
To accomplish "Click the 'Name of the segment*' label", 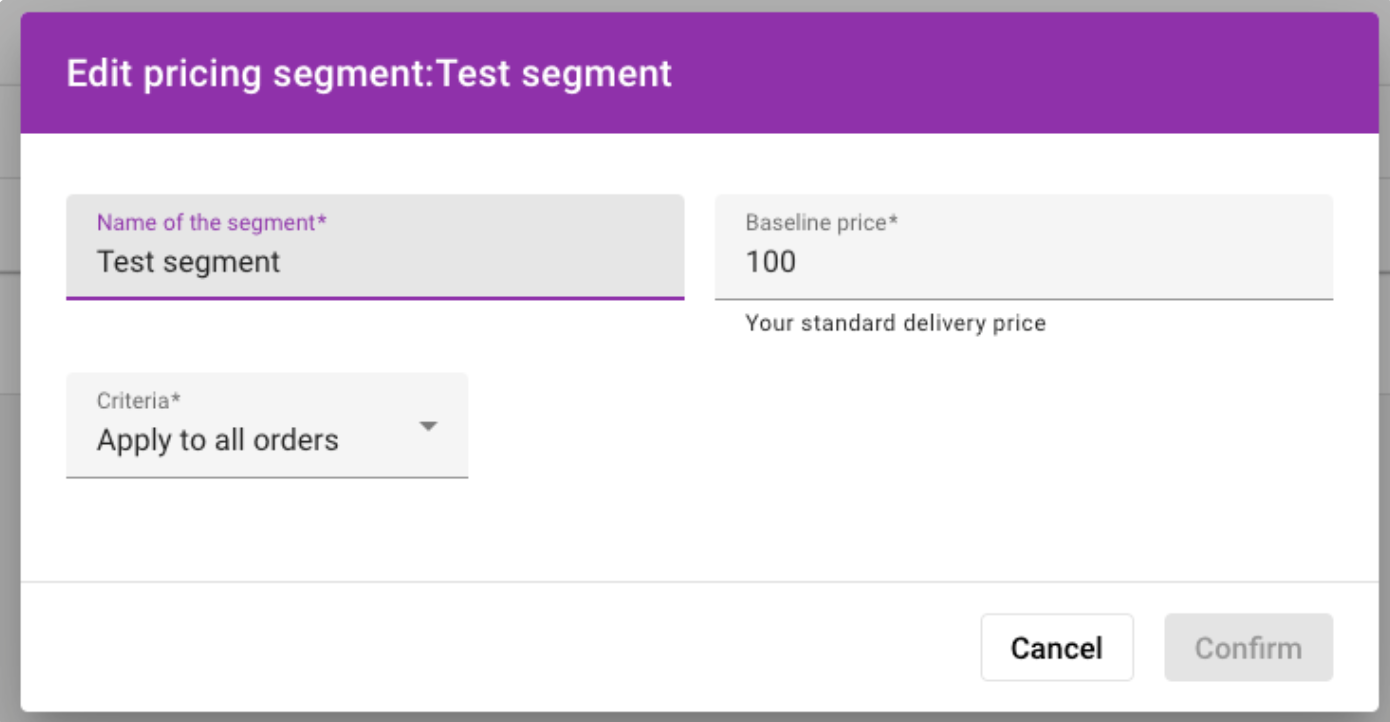I will (x=212, y=222).
